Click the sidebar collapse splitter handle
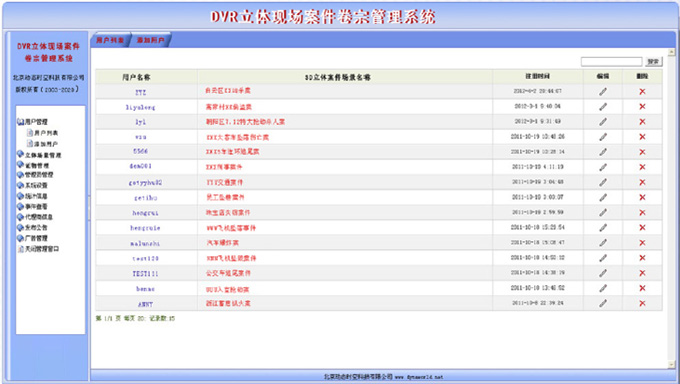Image resolution: width=680 pixels, height=384 pixels. click(89, 208)
